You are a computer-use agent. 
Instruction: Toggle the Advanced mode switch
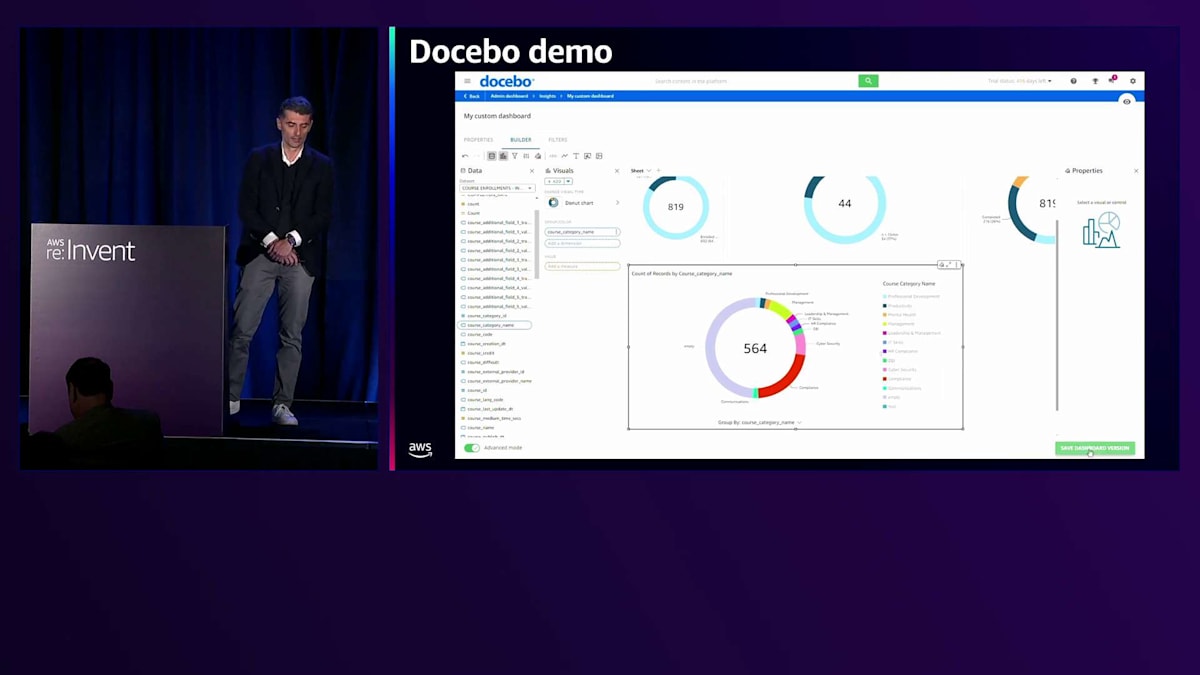click(x=472, y=448)
